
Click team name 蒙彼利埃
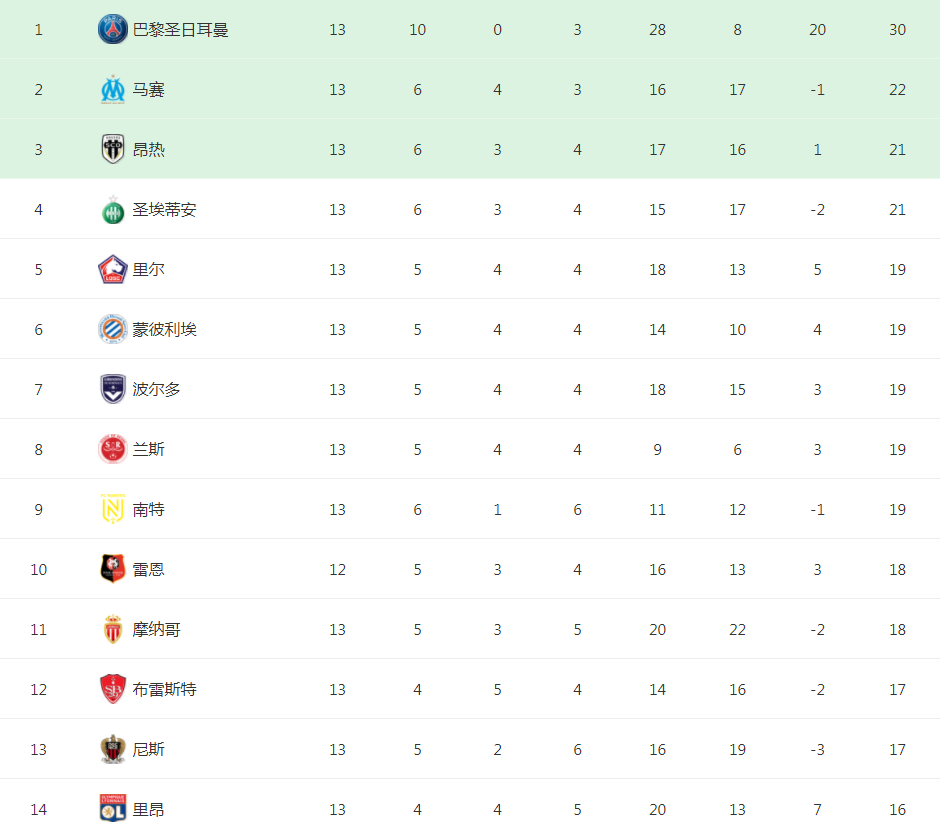point(164,330)
